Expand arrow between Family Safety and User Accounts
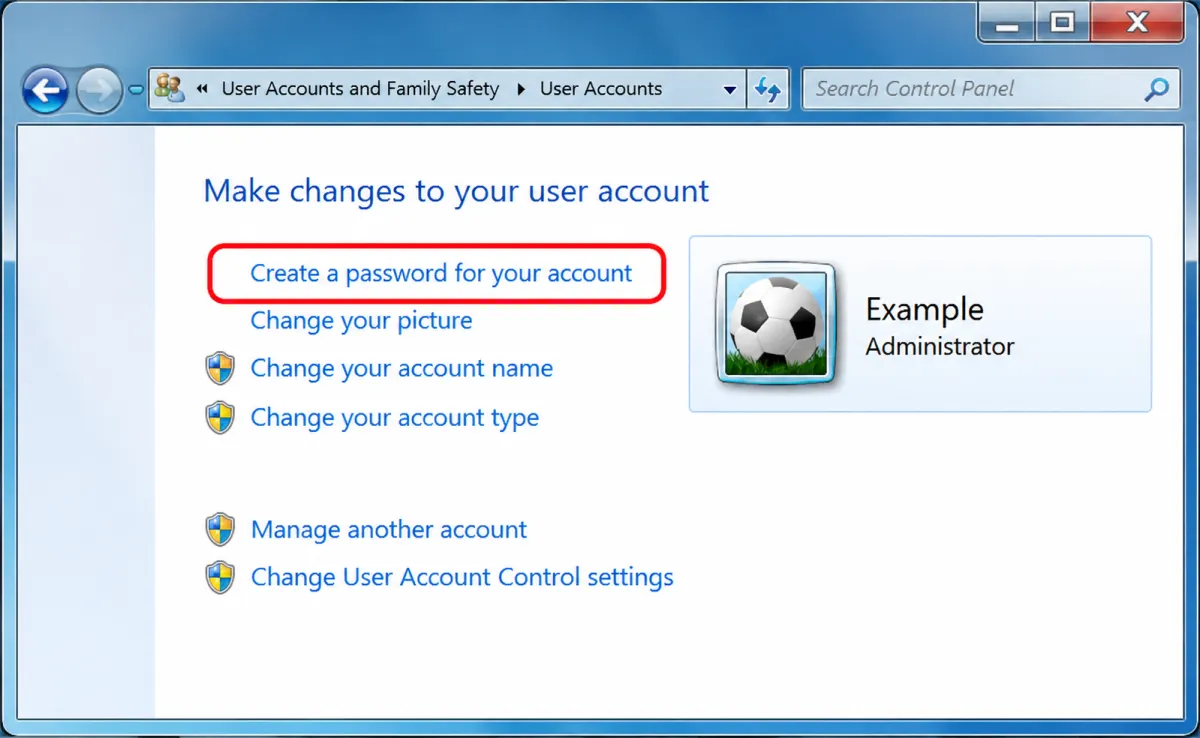The height and width of the screenshot is (738, 1200). (x=520, y=89)
